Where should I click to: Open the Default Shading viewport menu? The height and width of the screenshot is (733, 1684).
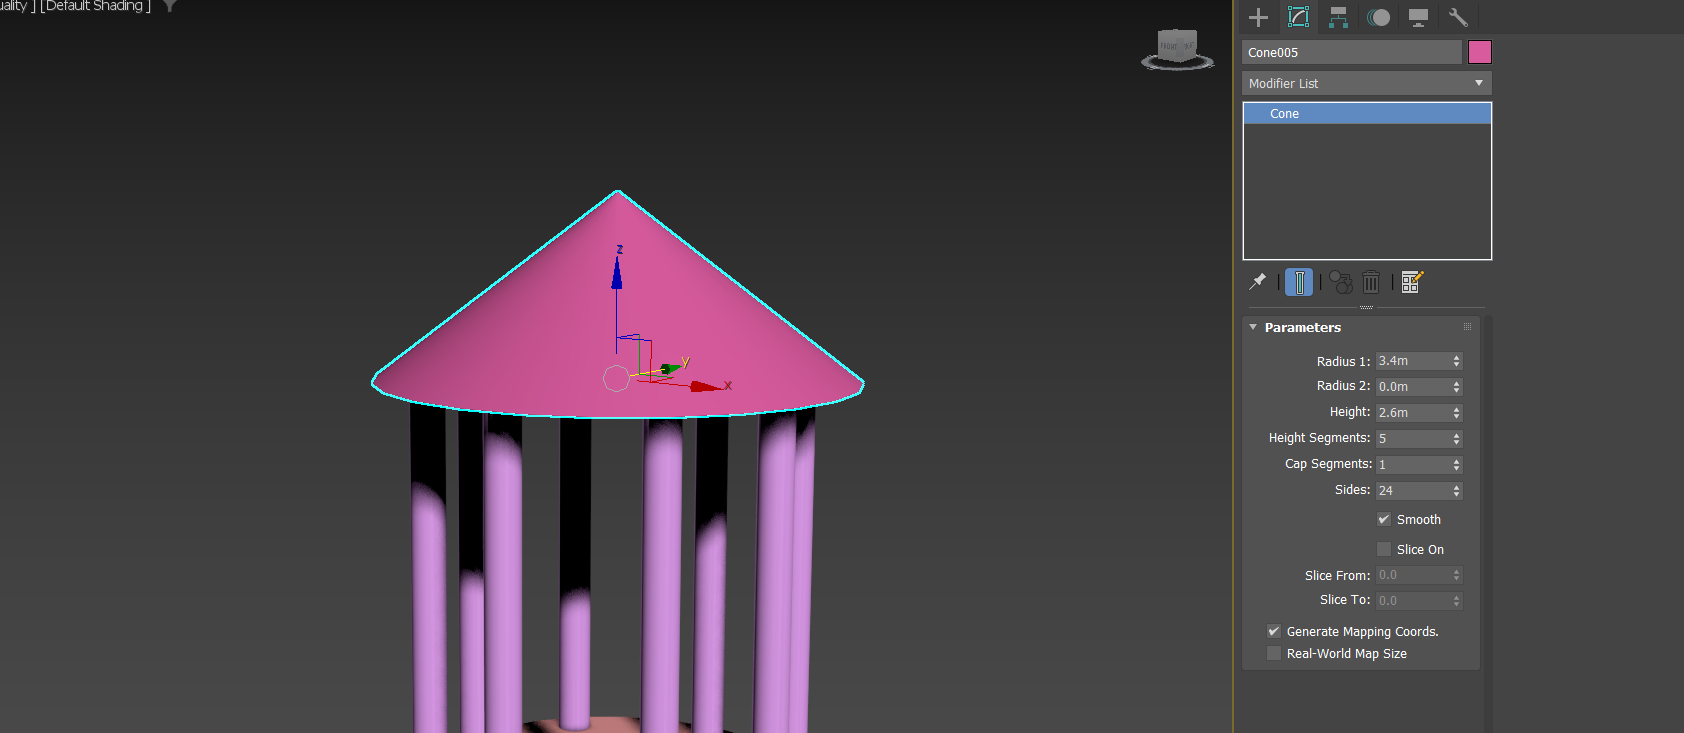click(x=95, y=6)
